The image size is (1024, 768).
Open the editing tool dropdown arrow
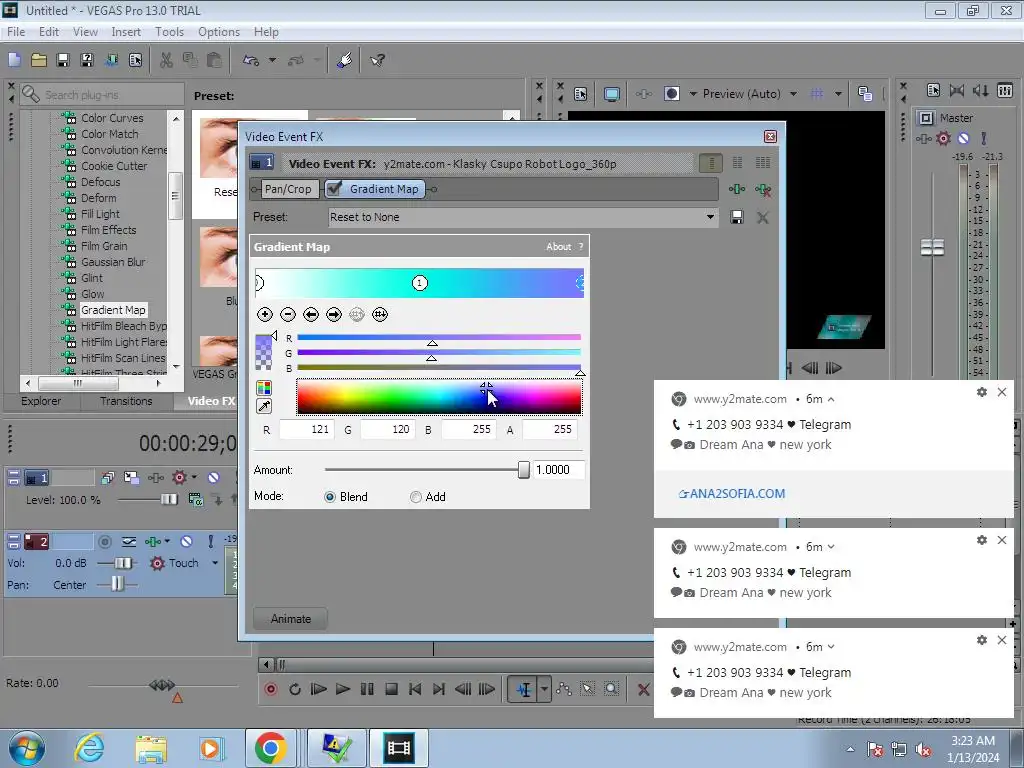(x=544, y=689)
